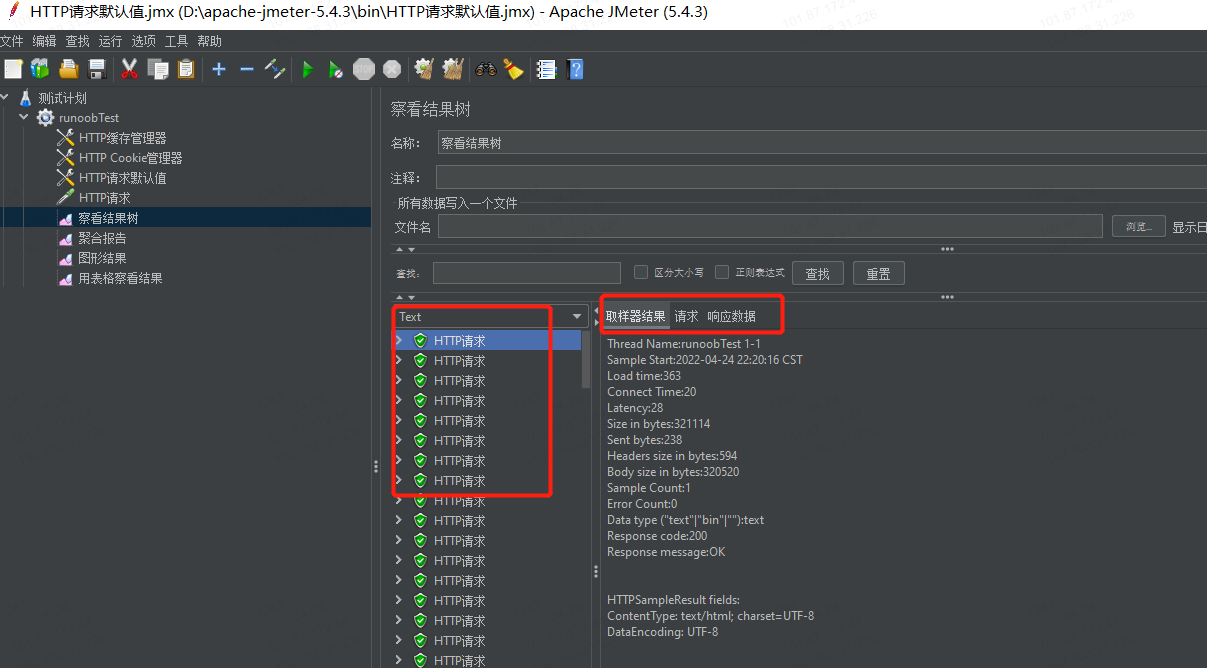
Task: Select HTTP Cookie管理器 in tree
Action: [130, 158]
